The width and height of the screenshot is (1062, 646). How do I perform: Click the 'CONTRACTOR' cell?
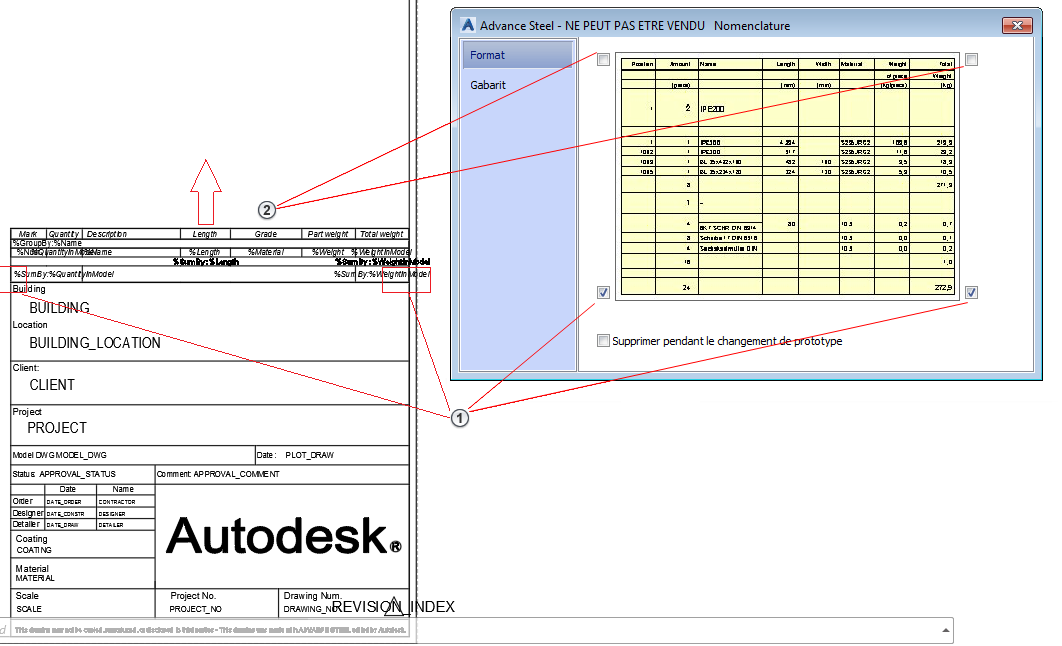(117, 502)
